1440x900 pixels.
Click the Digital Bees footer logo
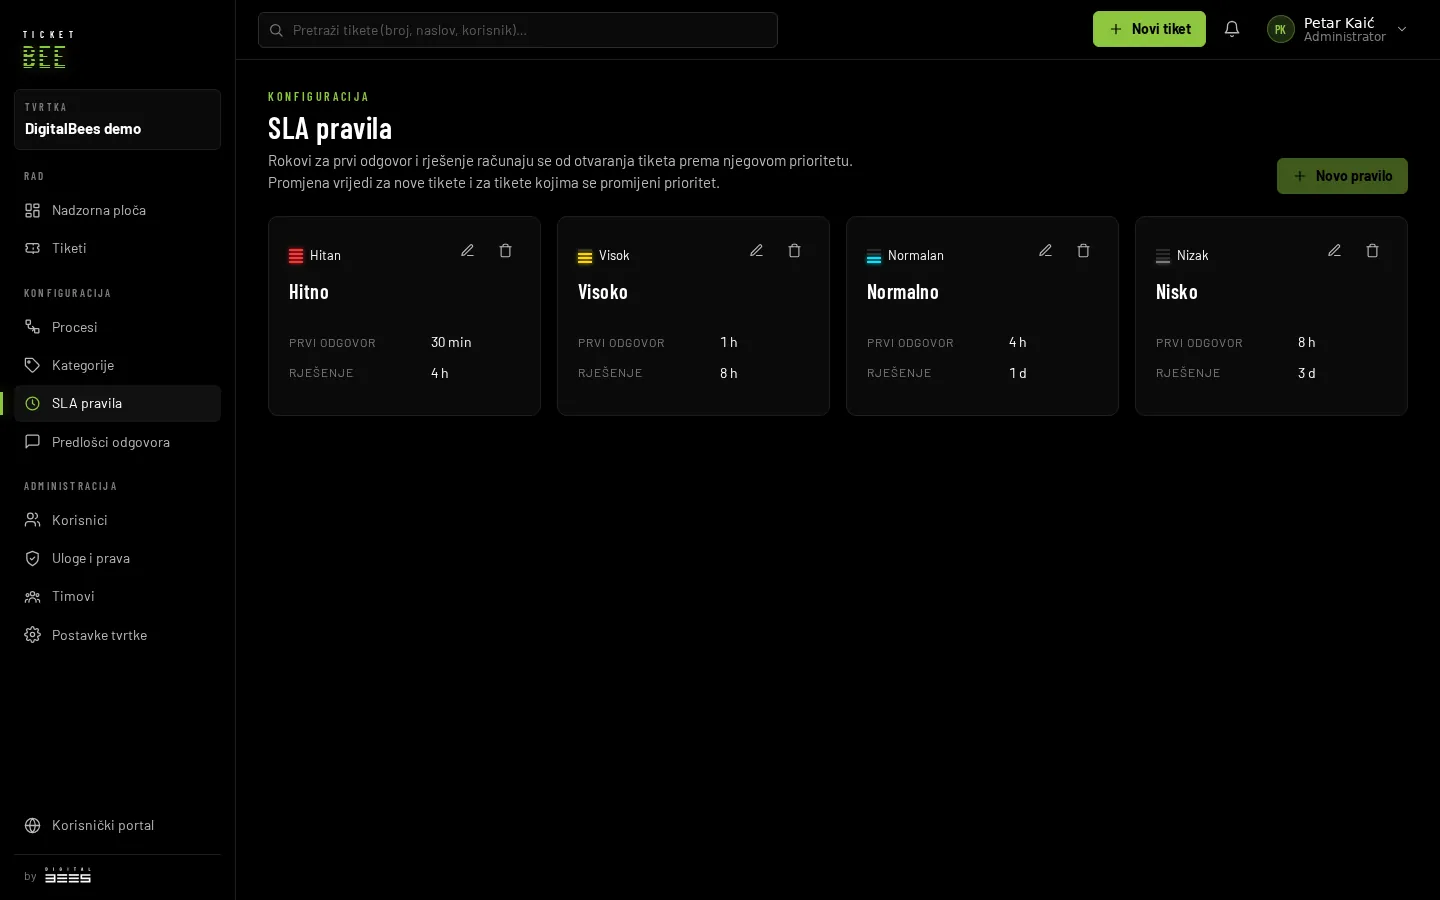click(x=68, y=876)
